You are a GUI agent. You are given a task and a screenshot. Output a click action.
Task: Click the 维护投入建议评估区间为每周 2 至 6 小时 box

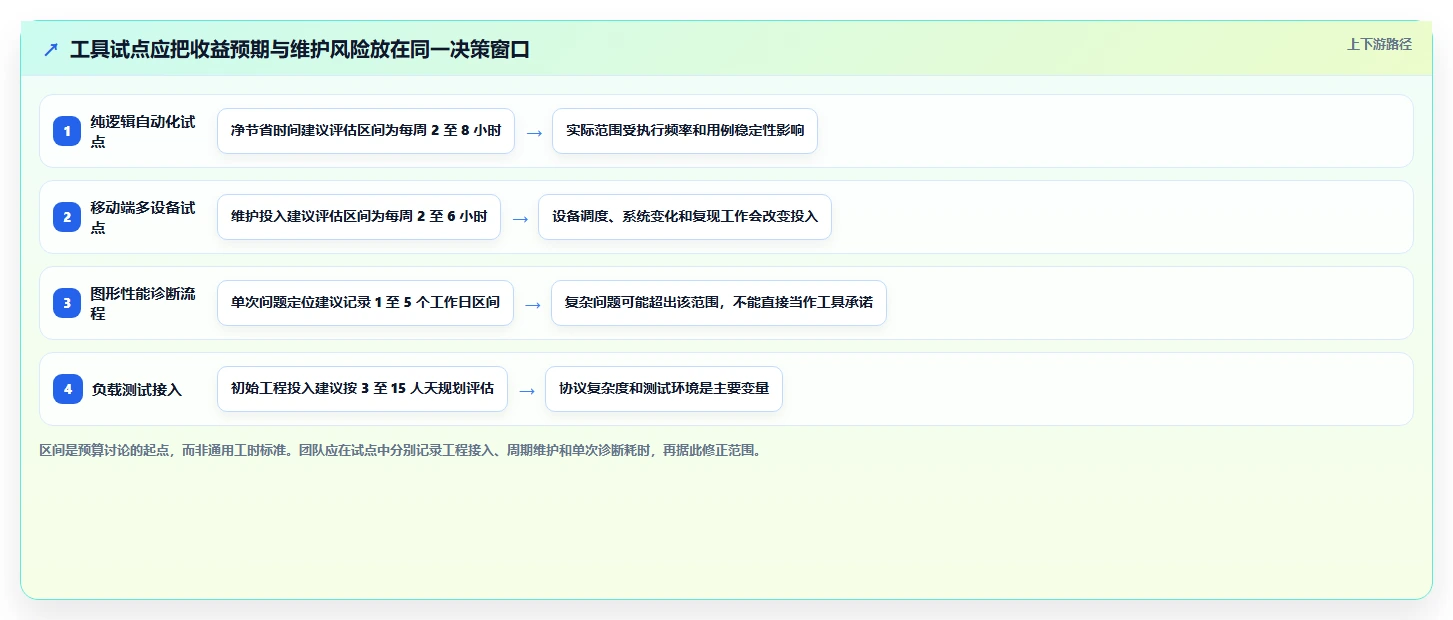pyautogui.click(x=359, y=217)
